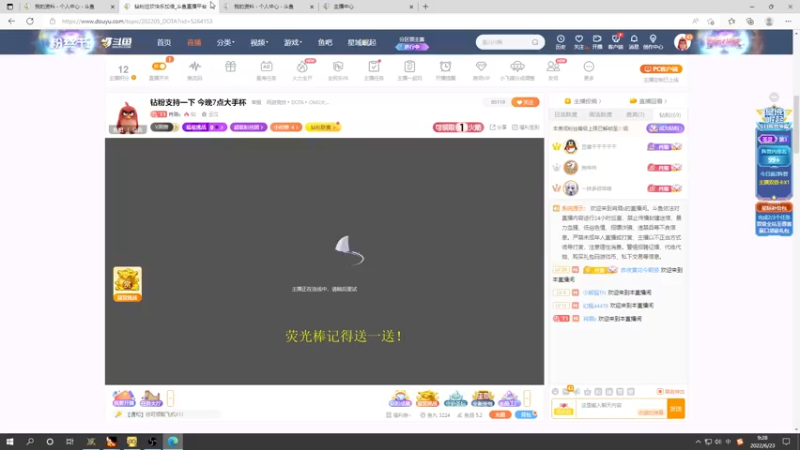Open the friends icon tagged NEW

point(553,66)
